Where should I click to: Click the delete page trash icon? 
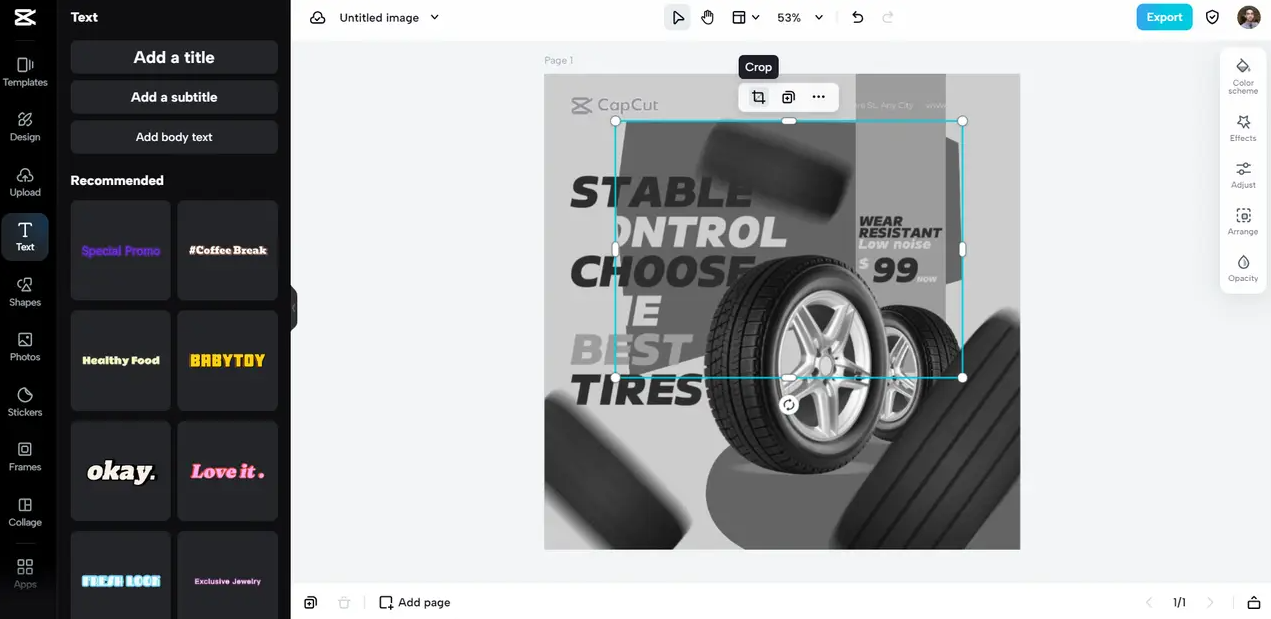tap(344, 602)
